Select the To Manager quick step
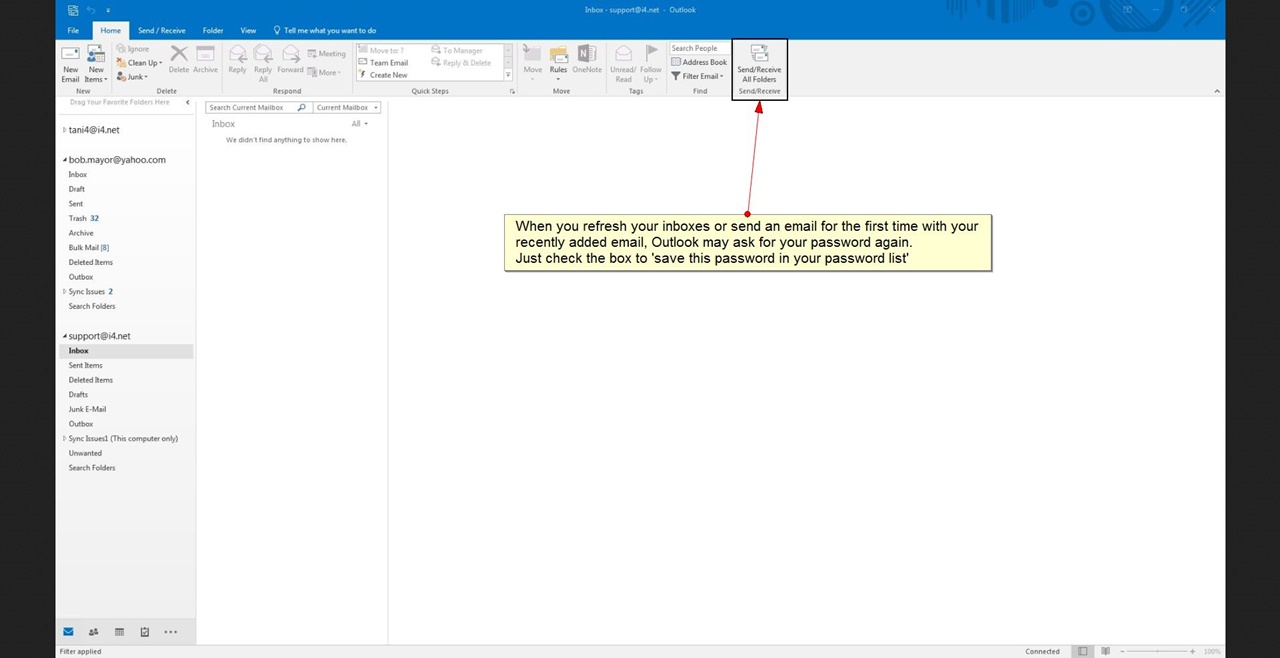The width and height of the screenshot is (1280, 658). click(x=457, y=50)
